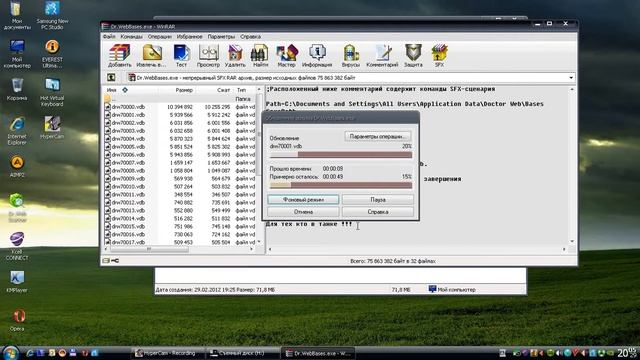Click the Отмена button in dialog
The height and width of the screenshot is (360, 640).
(x=303, y=212)
